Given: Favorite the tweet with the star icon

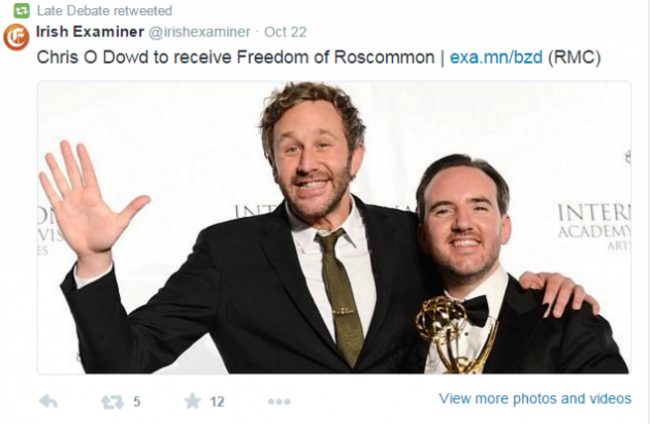Looking at the screenshot, I should point(192,401).
